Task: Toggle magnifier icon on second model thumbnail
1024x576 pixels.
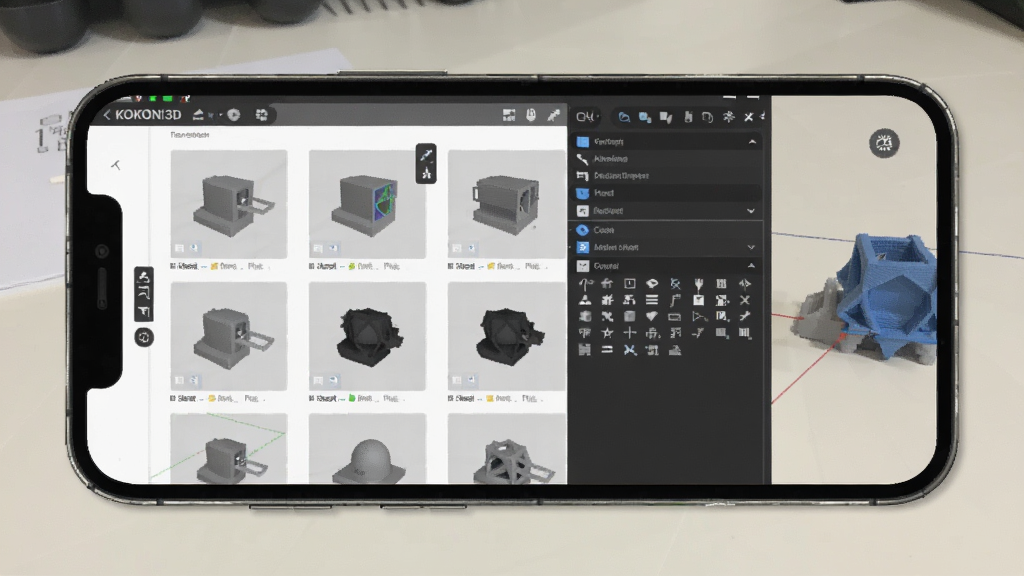Action: (x=333, y=248)
